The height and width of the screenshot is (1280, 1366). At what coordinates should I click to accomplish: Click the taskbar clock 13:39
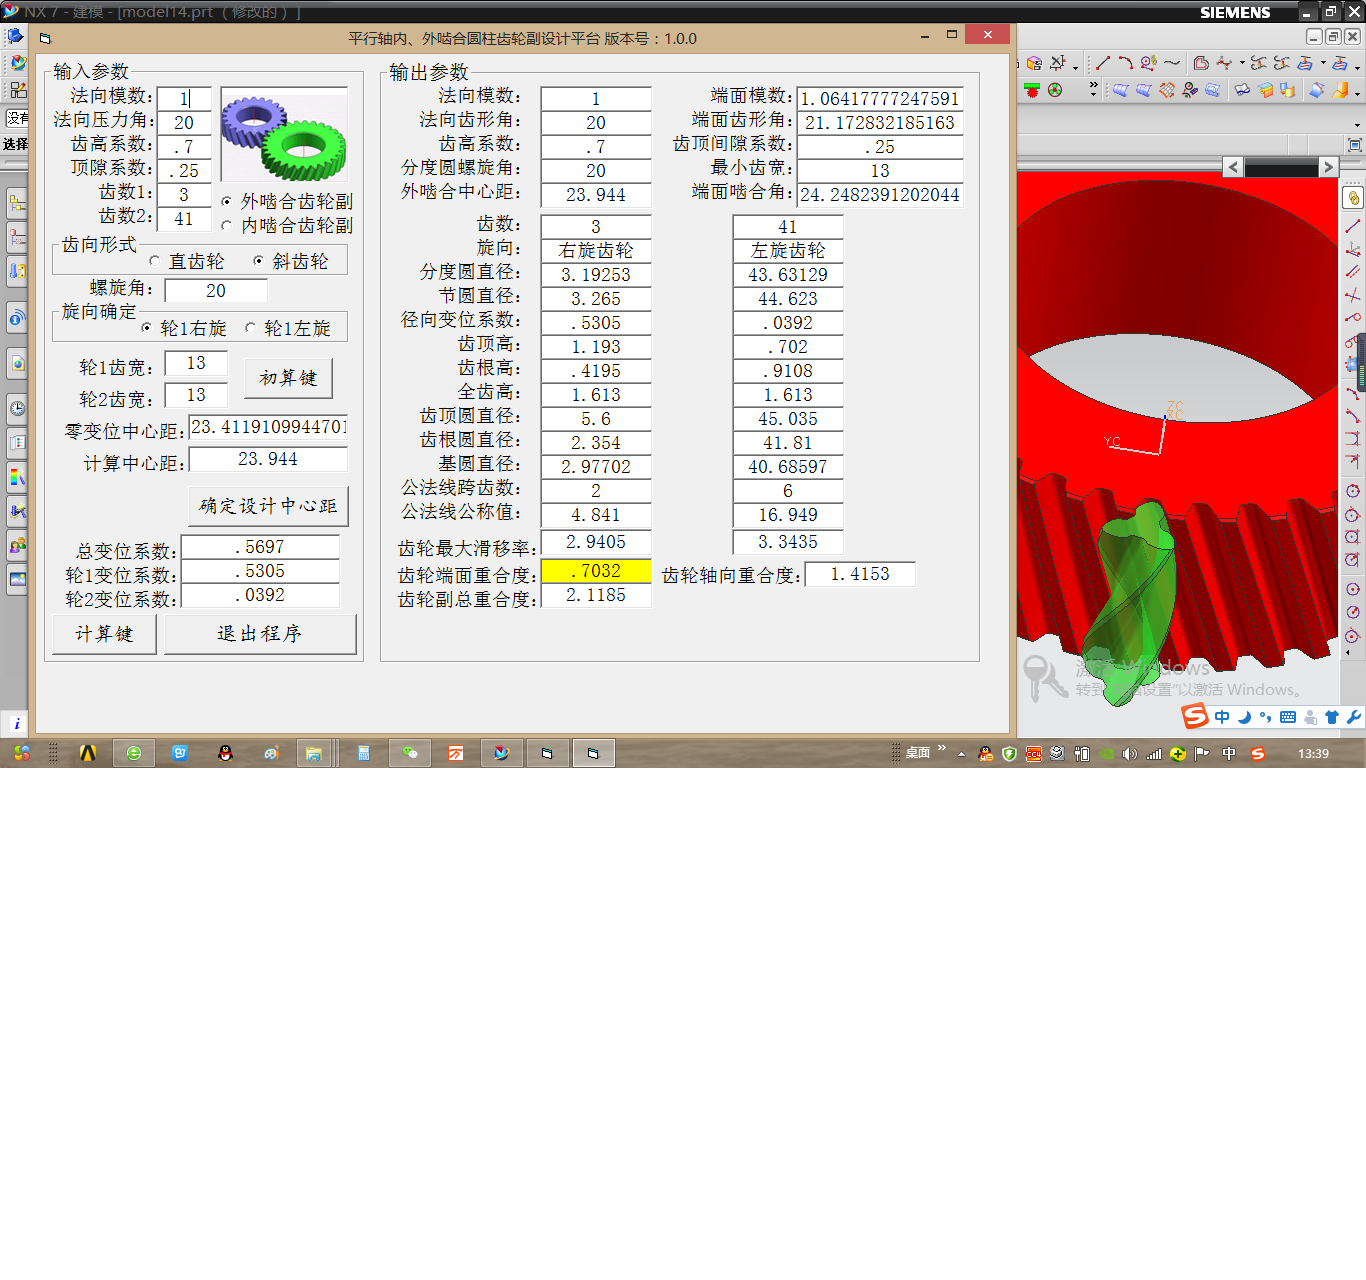1313,754
